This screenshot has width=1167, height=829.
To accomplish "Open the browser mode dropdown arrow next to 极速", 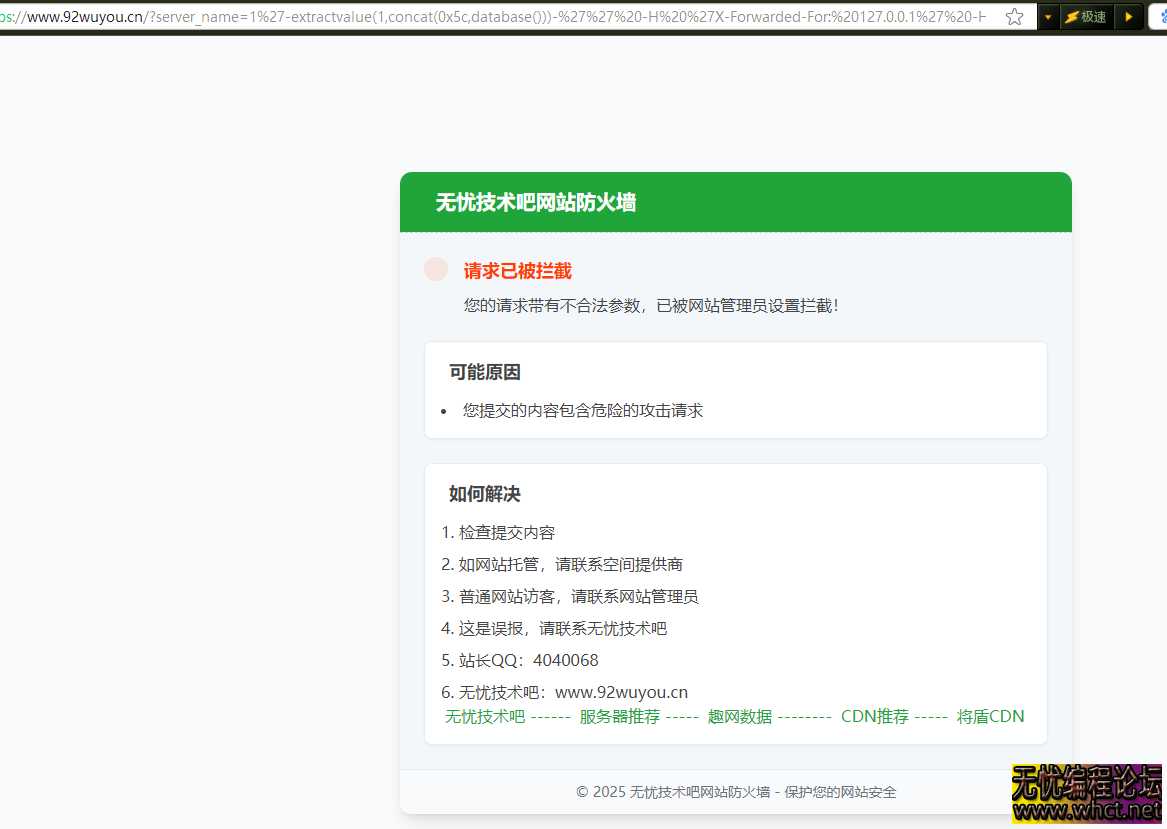I will [1046, 16].
